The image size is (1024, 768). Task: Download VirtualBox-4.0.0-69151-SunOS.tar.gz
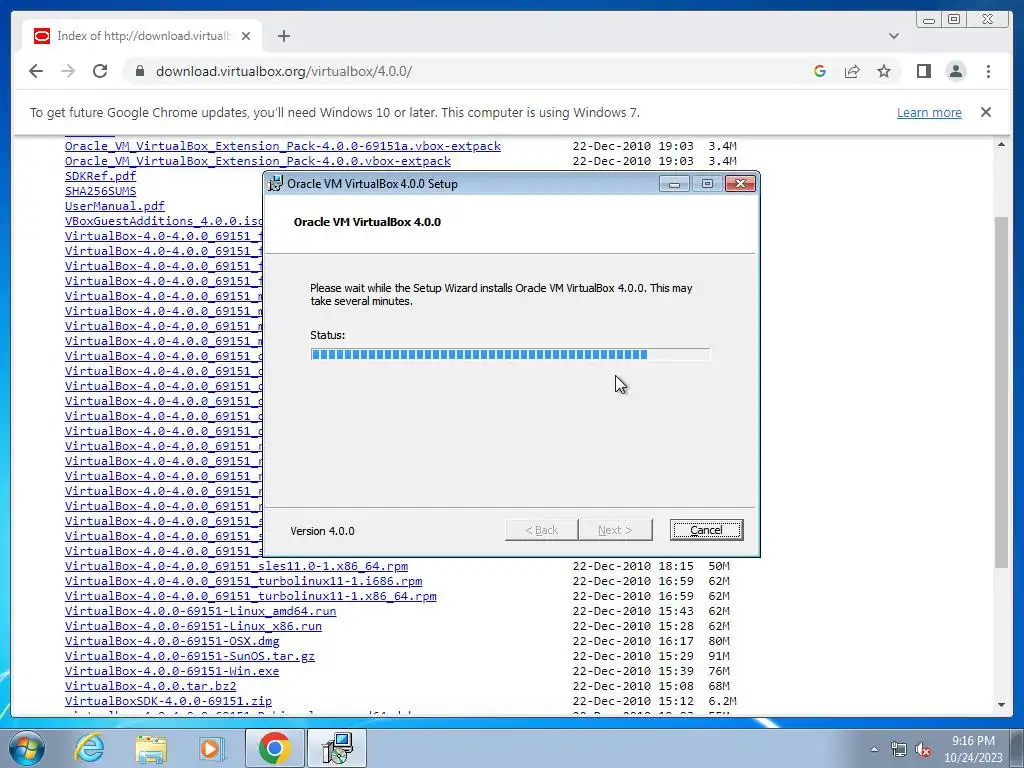pos(189,656)
